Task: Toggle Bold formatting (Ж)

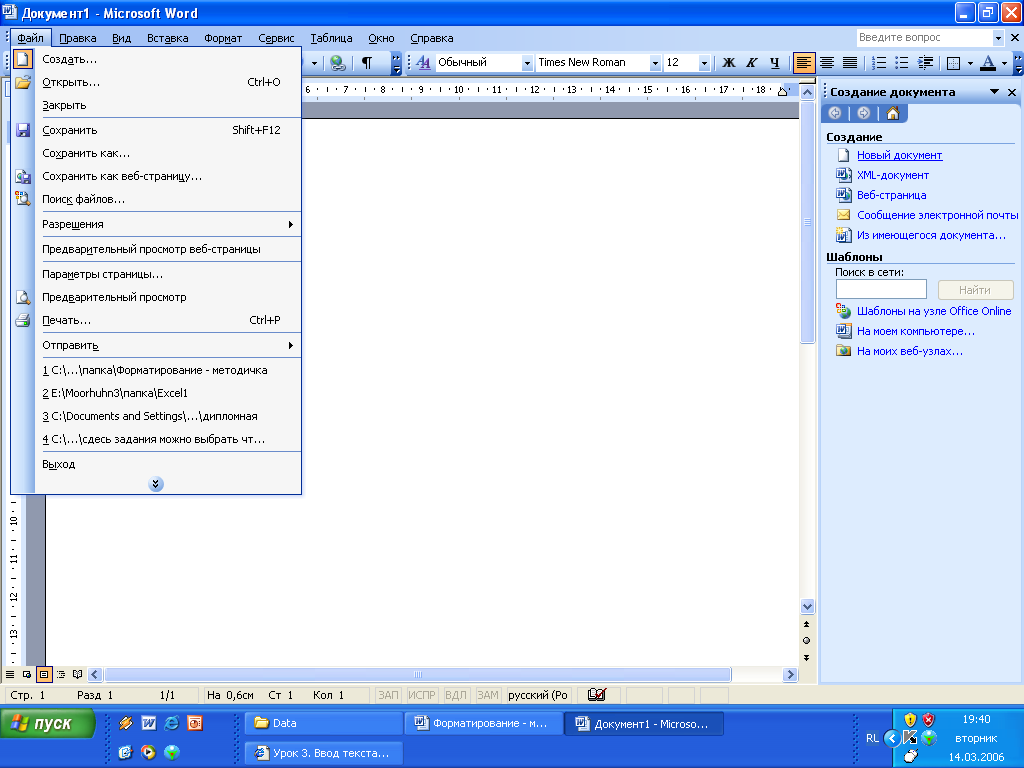Action: (x=729, y=63)
